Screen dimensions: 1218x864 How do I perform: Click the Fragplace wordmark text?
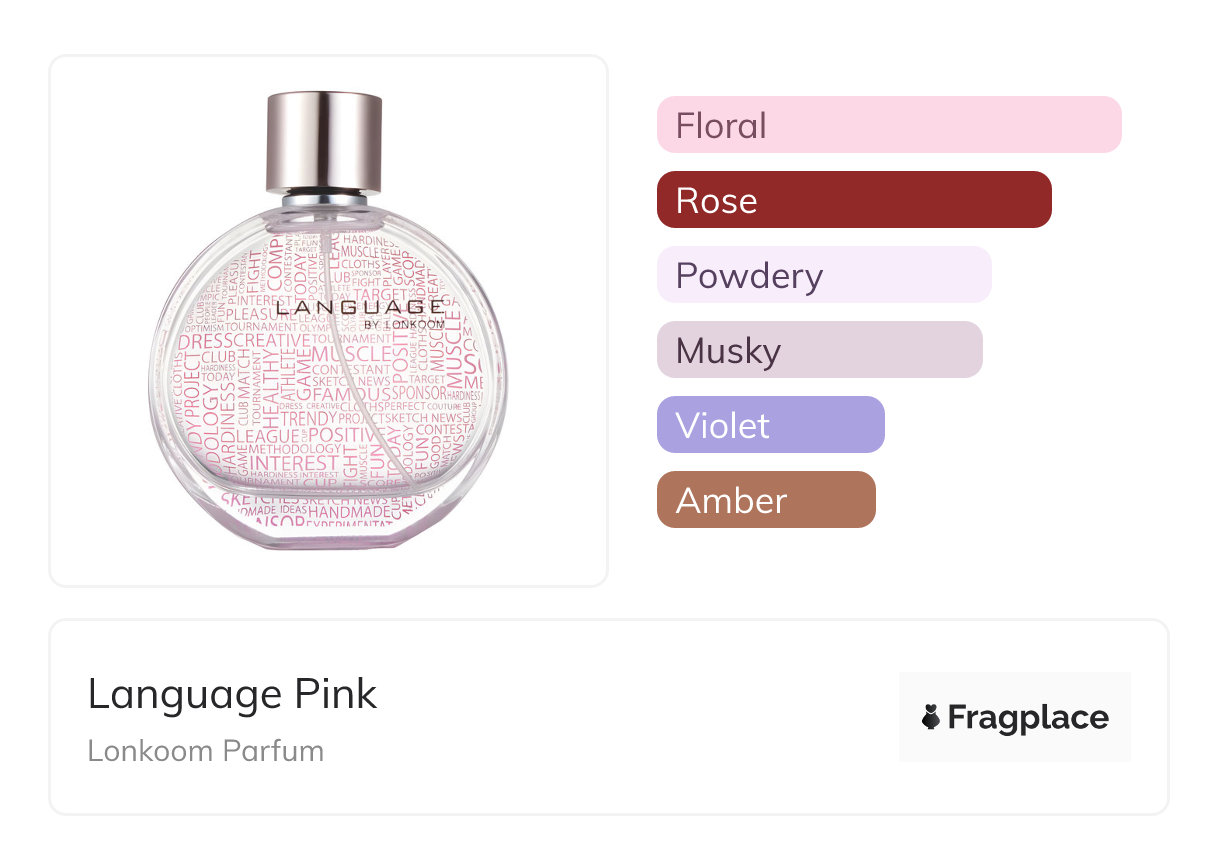(1027, 717)
